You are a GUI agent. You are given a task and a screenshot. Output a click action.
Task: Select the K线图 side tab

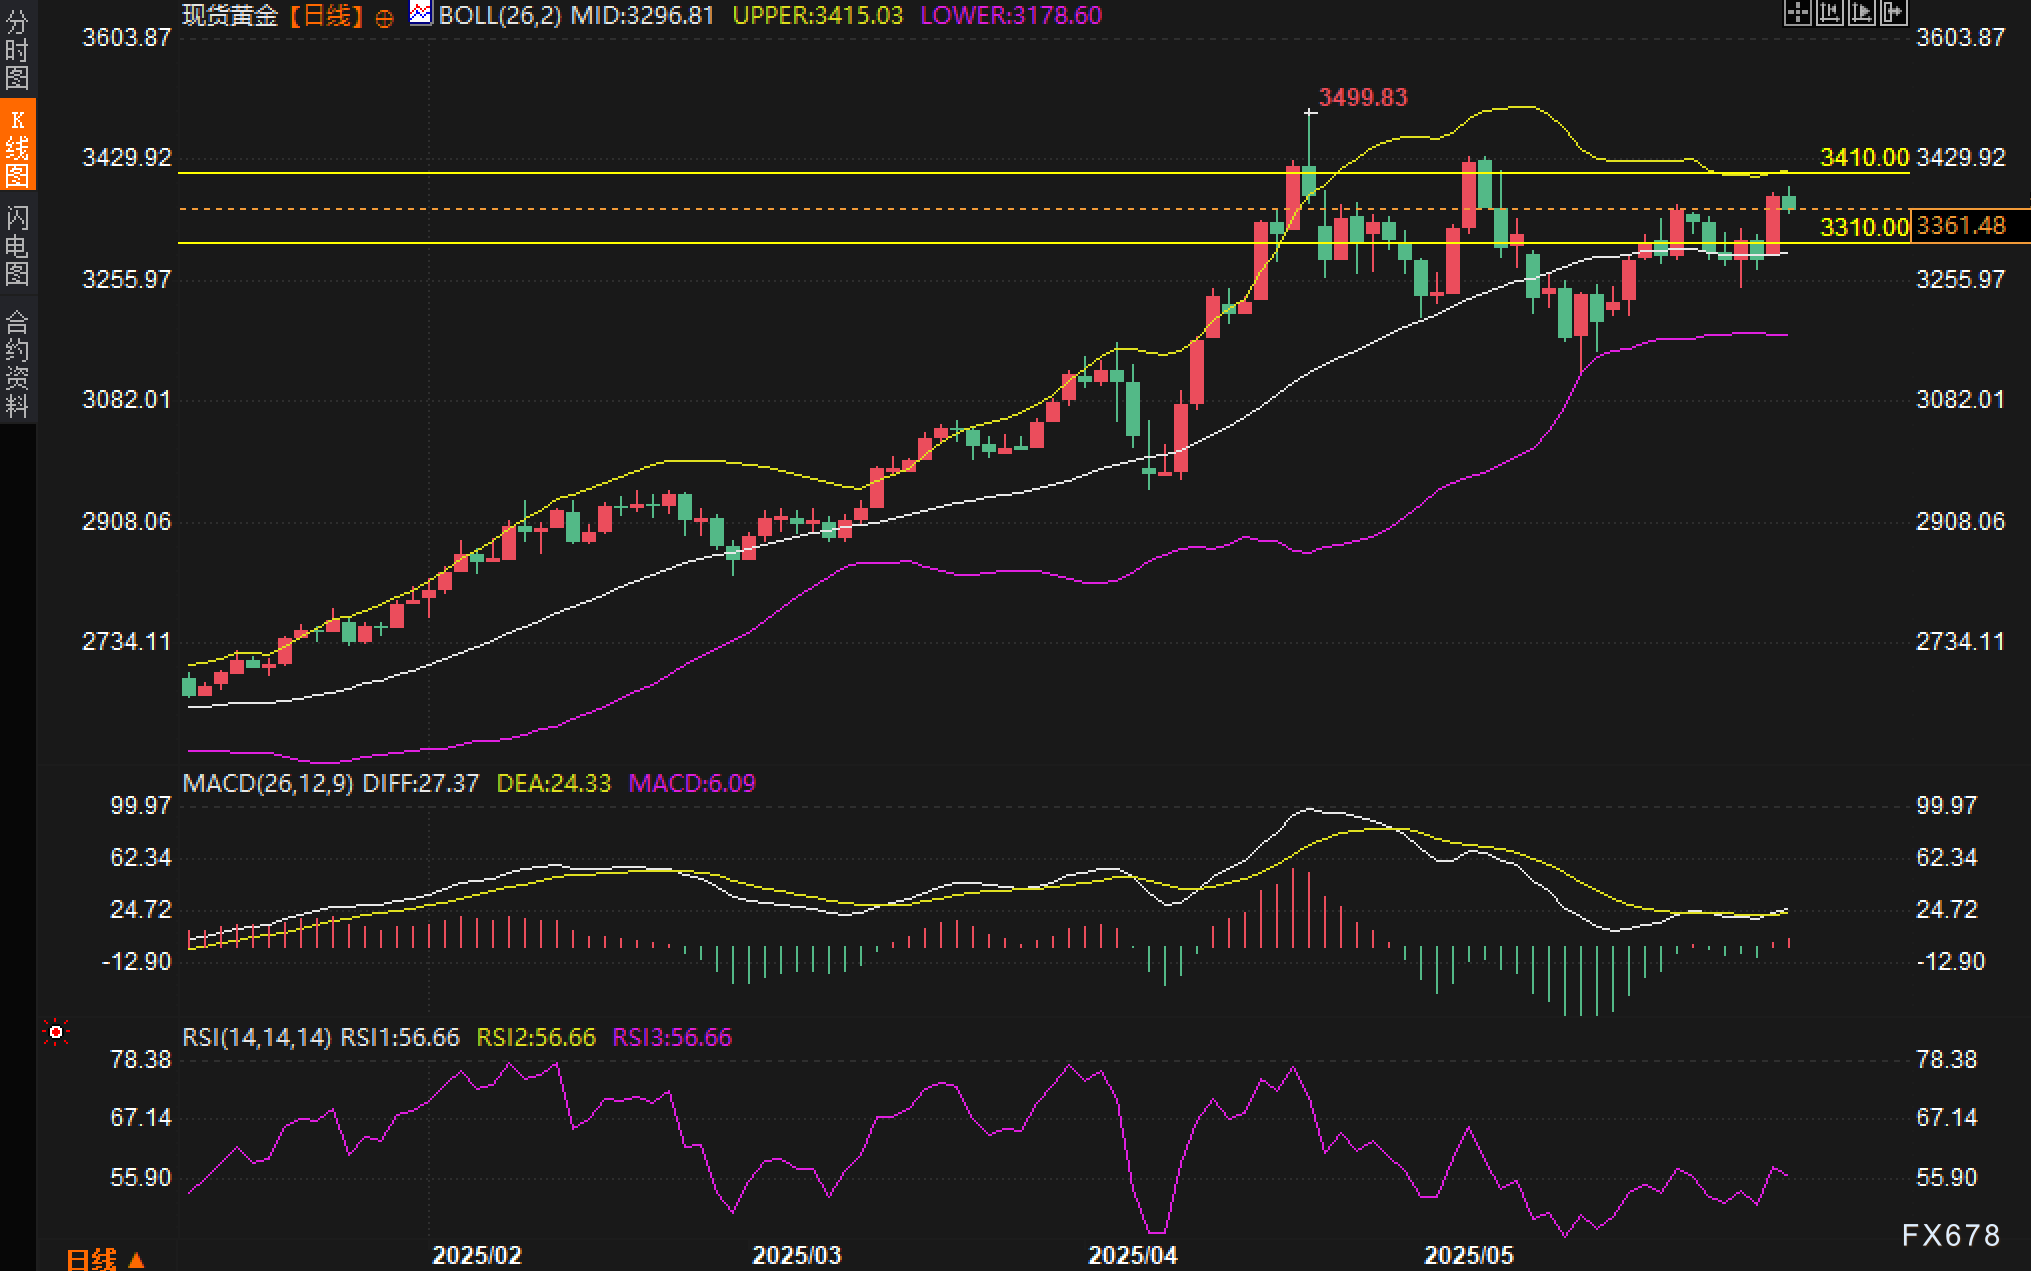point(17,146)
